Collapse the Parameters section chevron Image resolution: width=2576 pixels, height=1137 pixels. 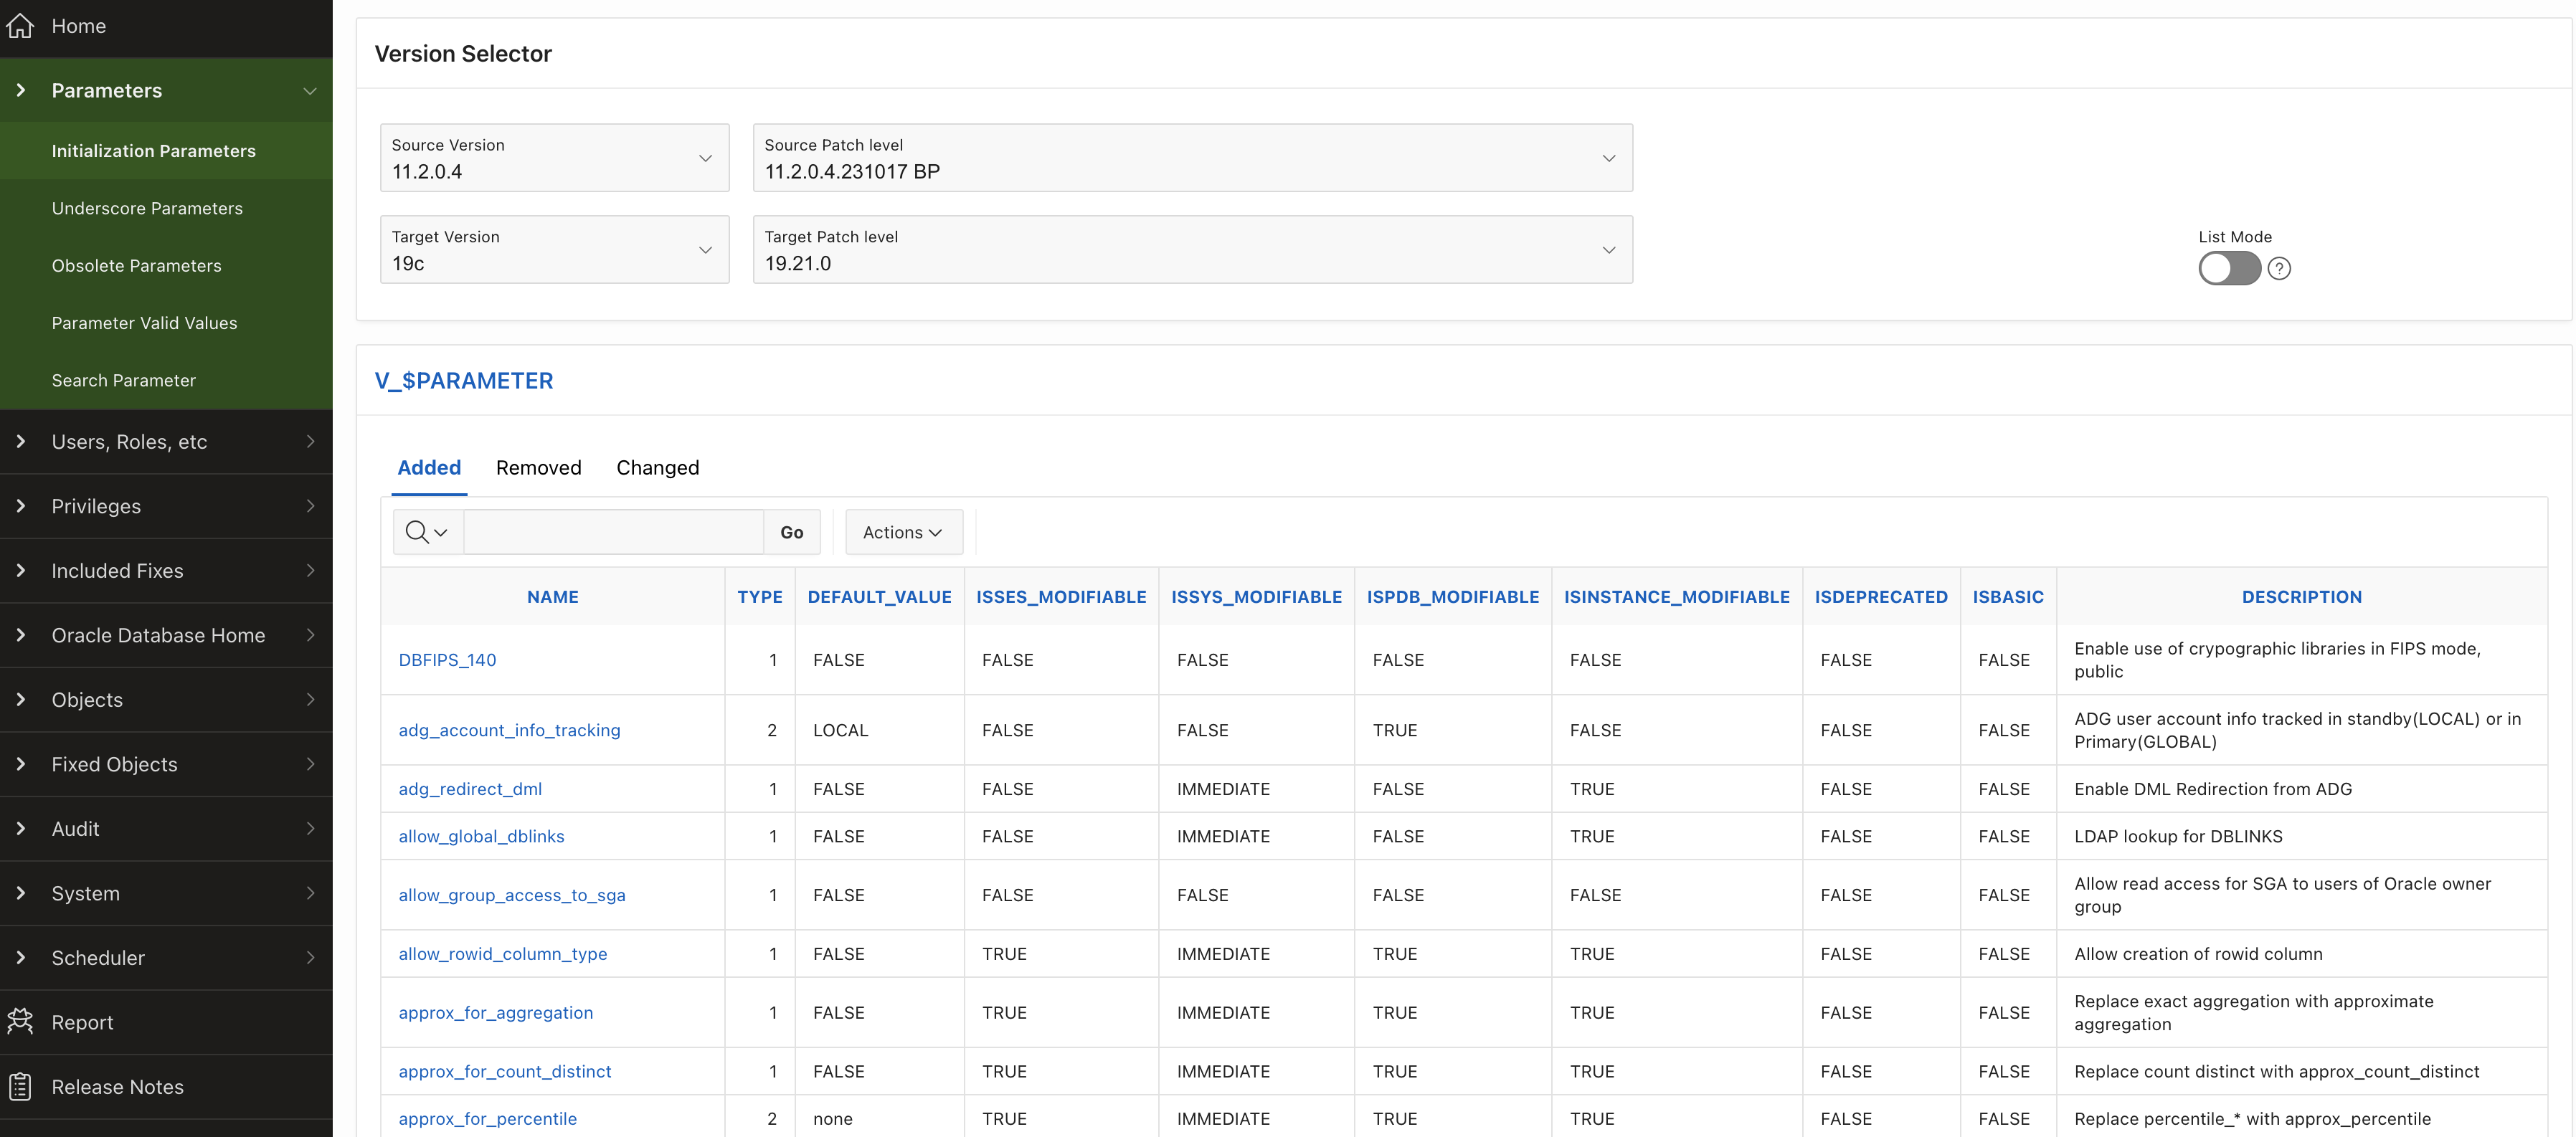click(310, 91)
